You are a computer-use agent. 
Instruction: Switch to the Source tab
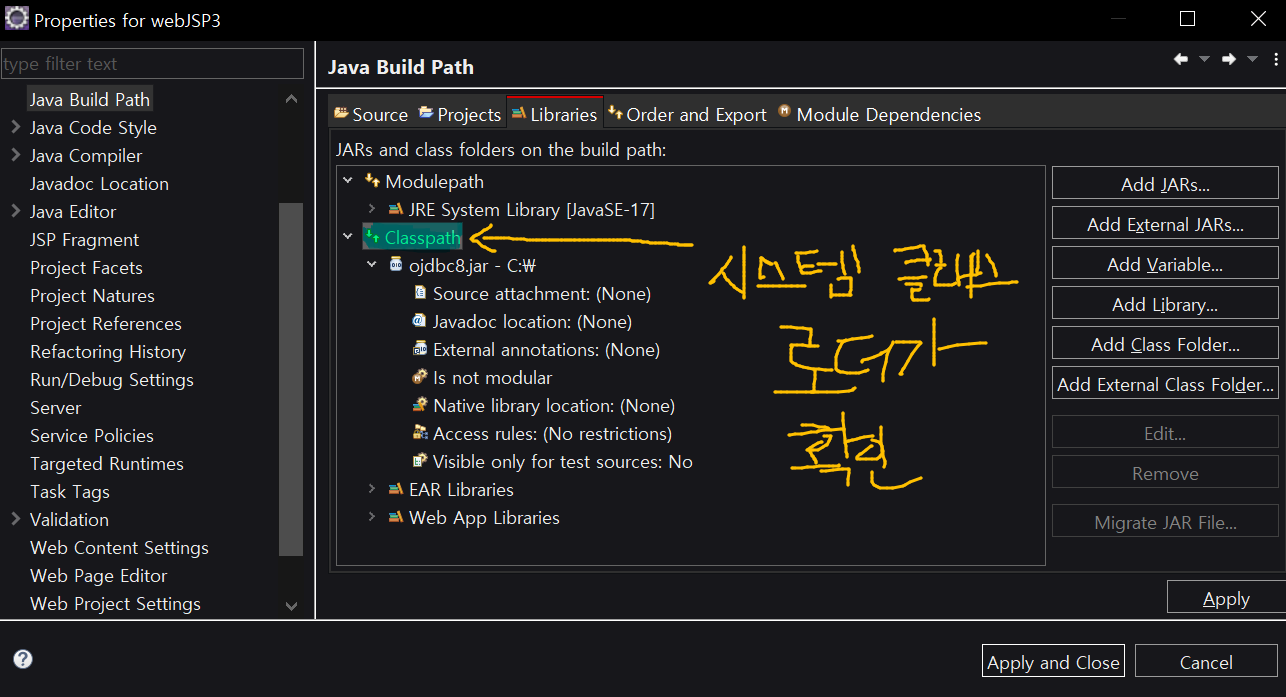click(371, 114)
